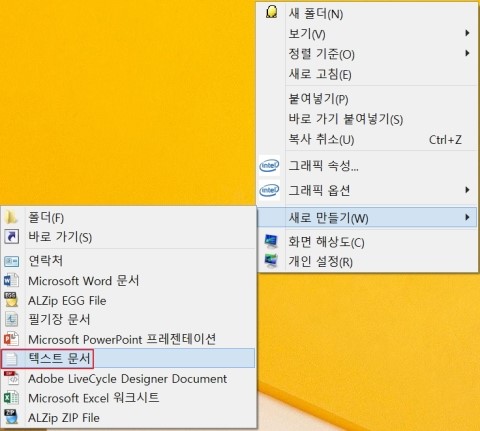480x431 pixels.
Task: Select 새로 고침(E) to refresh
Action: point(367,74)
